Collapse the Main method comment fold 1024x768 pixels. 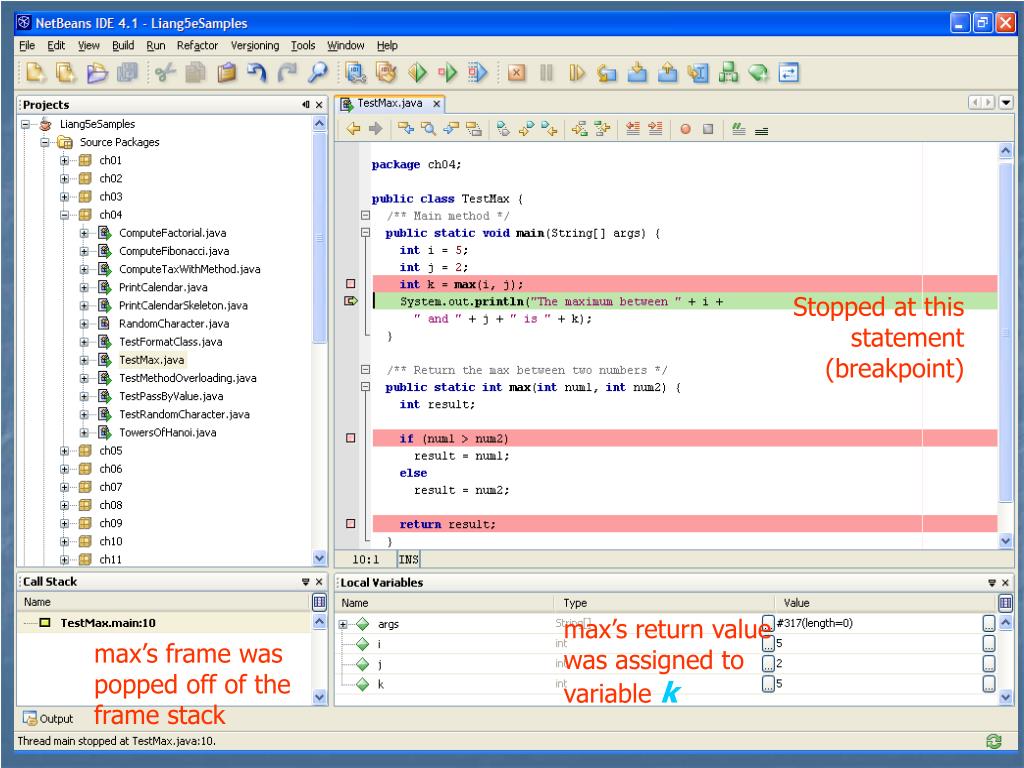tap(366, 215)
